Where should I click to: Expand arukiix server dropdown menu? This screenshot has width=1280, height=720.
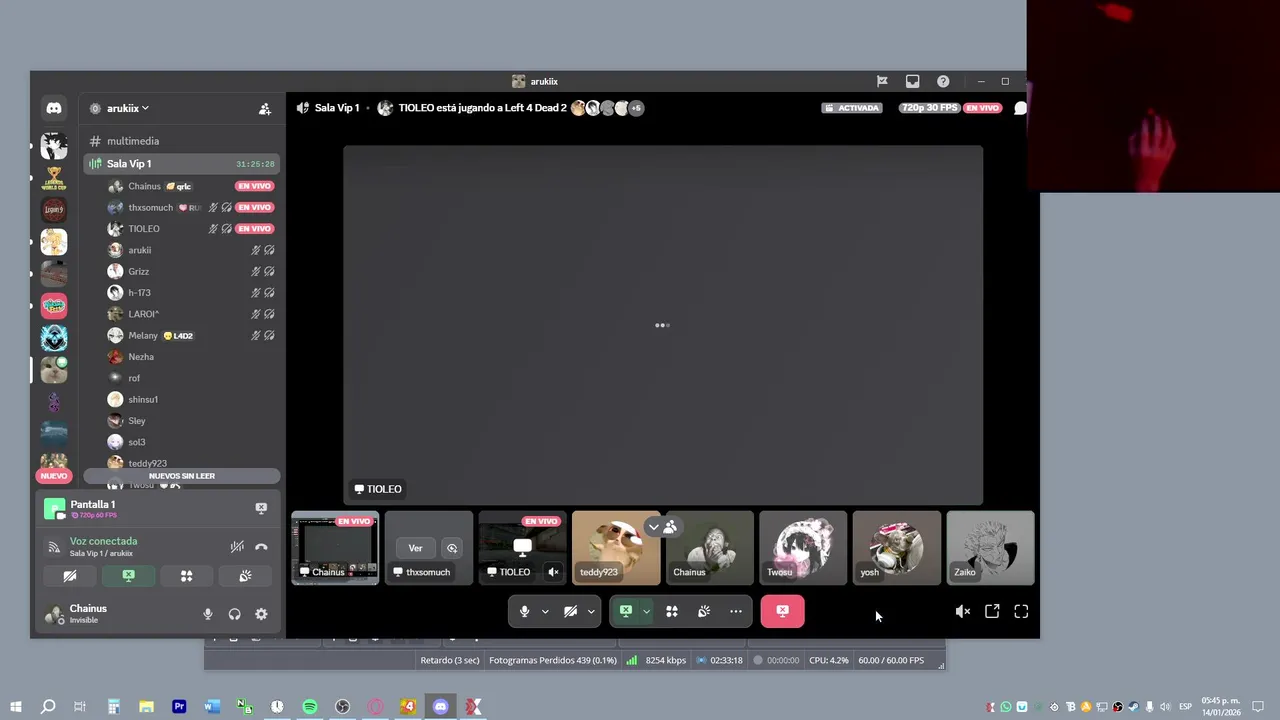[x=128, y=108]
